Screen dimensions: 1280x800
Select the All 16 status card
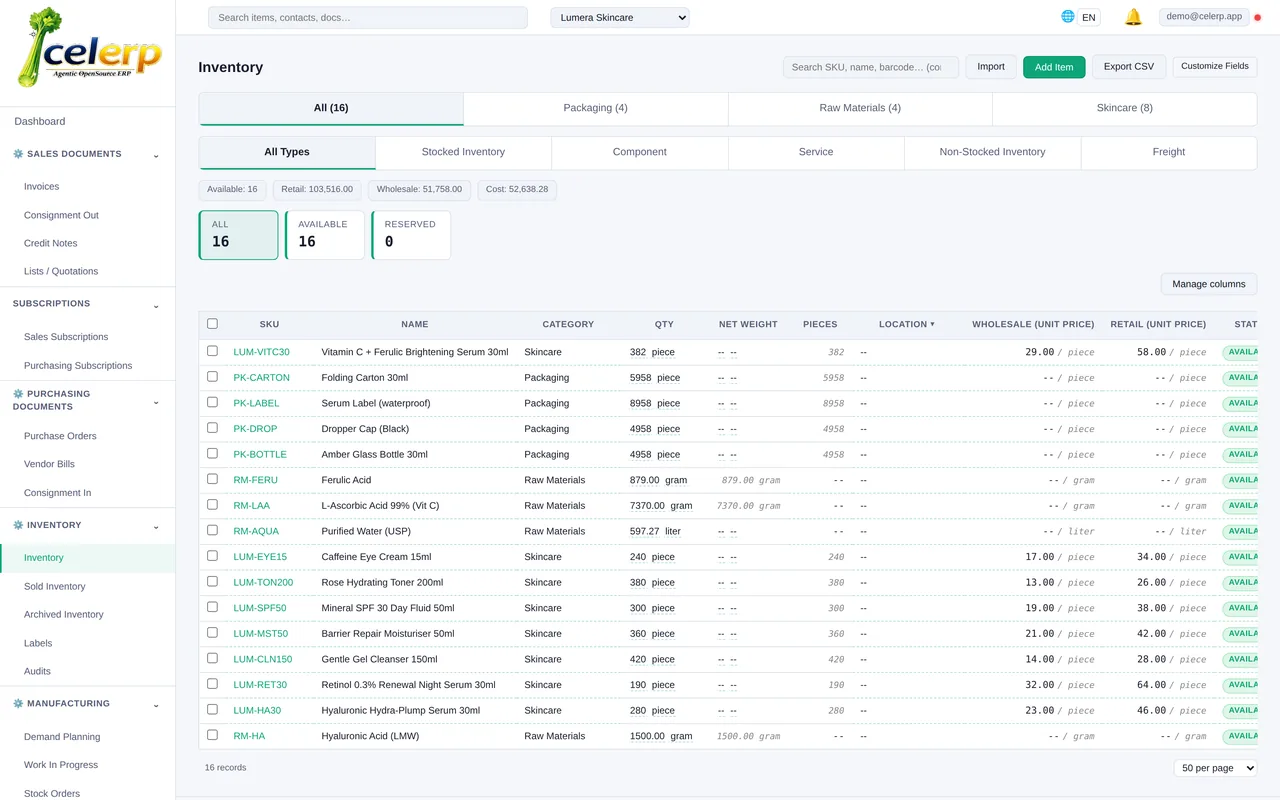(238, 235)
